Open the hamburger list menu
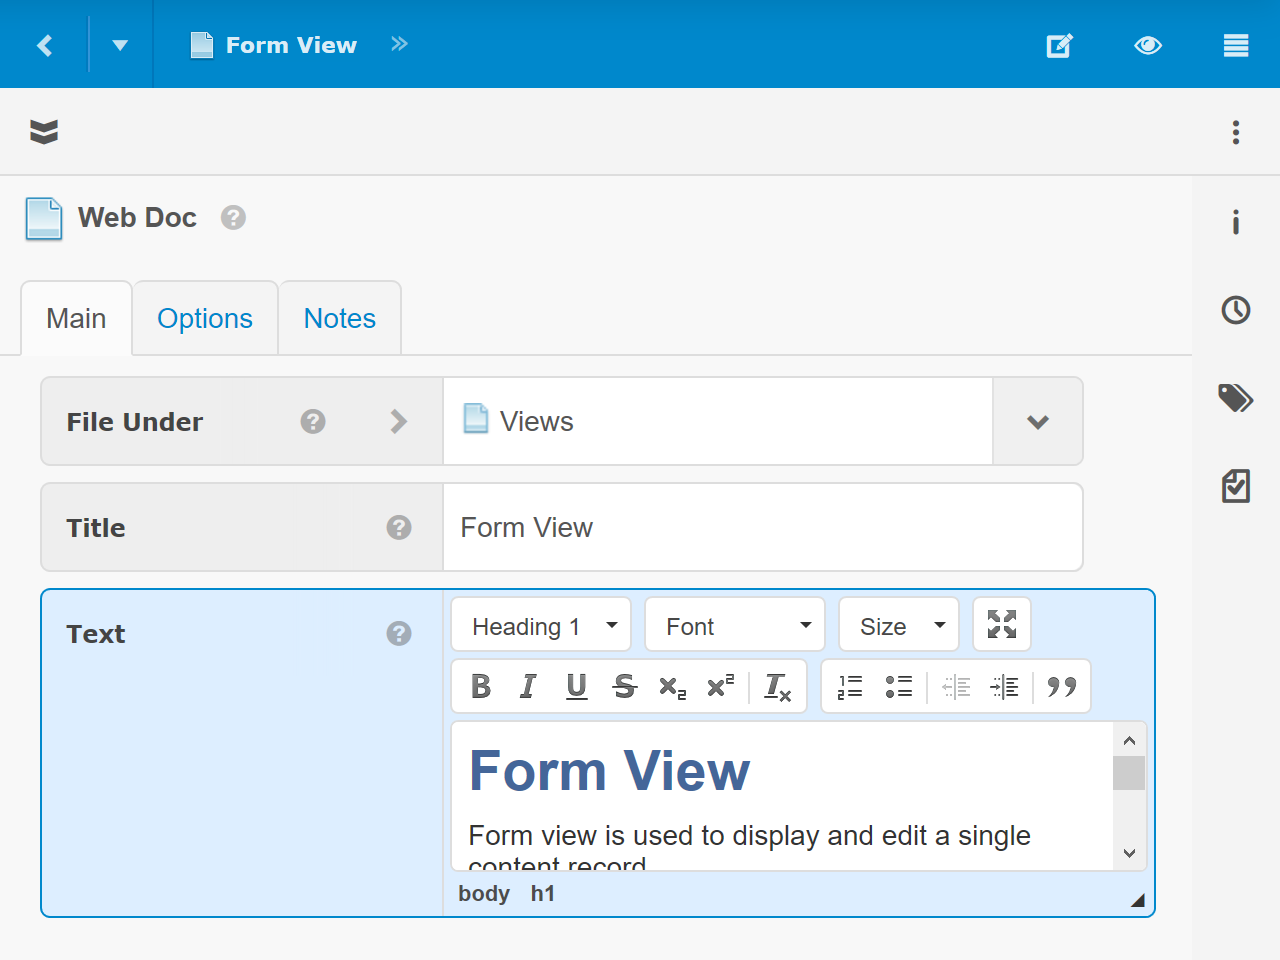This screenshot has height=960, width=1280. coord(1235,45)
